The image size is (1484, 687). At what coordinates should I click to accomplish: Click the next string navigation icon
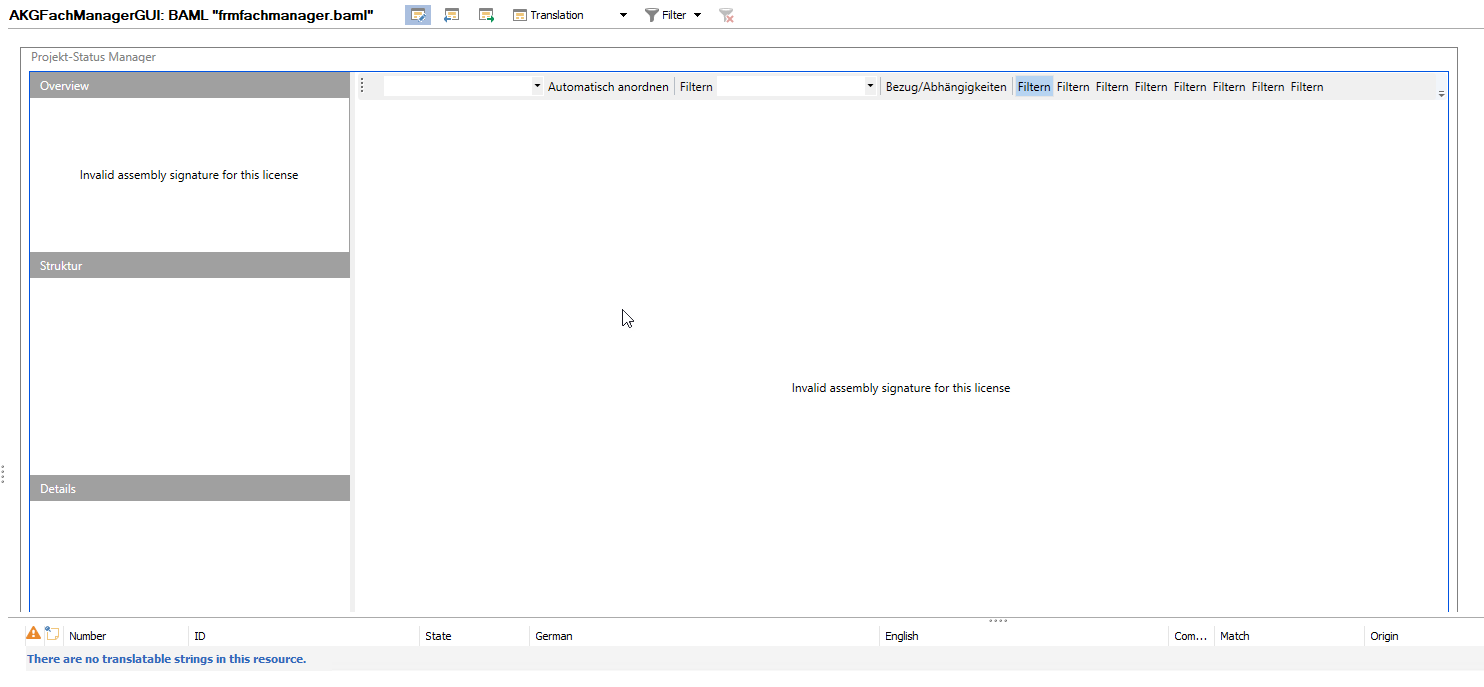pyautogui.click(x=486, y=15)
